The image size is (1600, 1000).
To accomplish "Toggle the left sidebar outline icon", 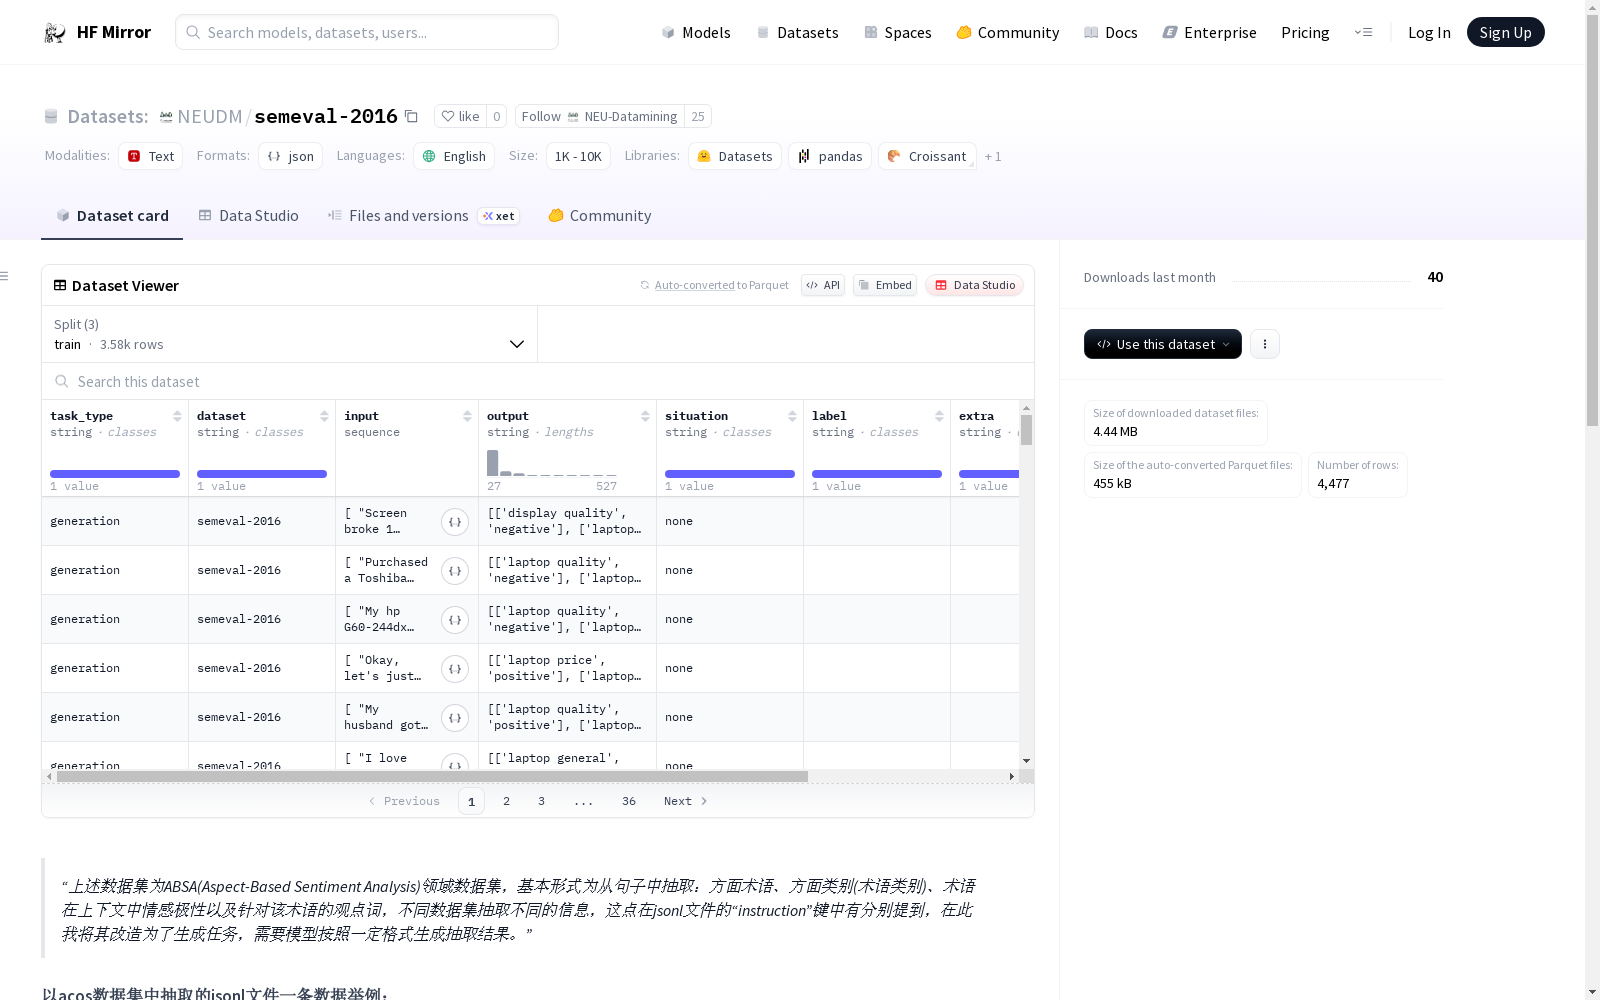I will pos(5,276).
